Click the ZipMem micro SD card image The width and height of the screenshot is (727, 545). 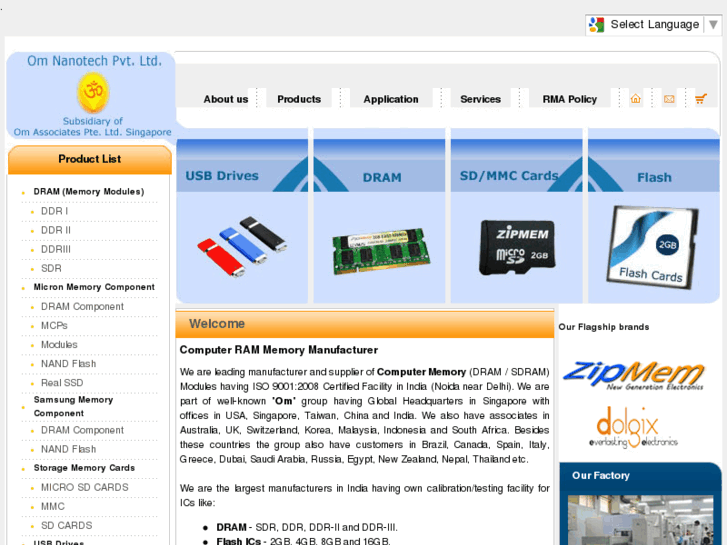(x=517, y=247)
